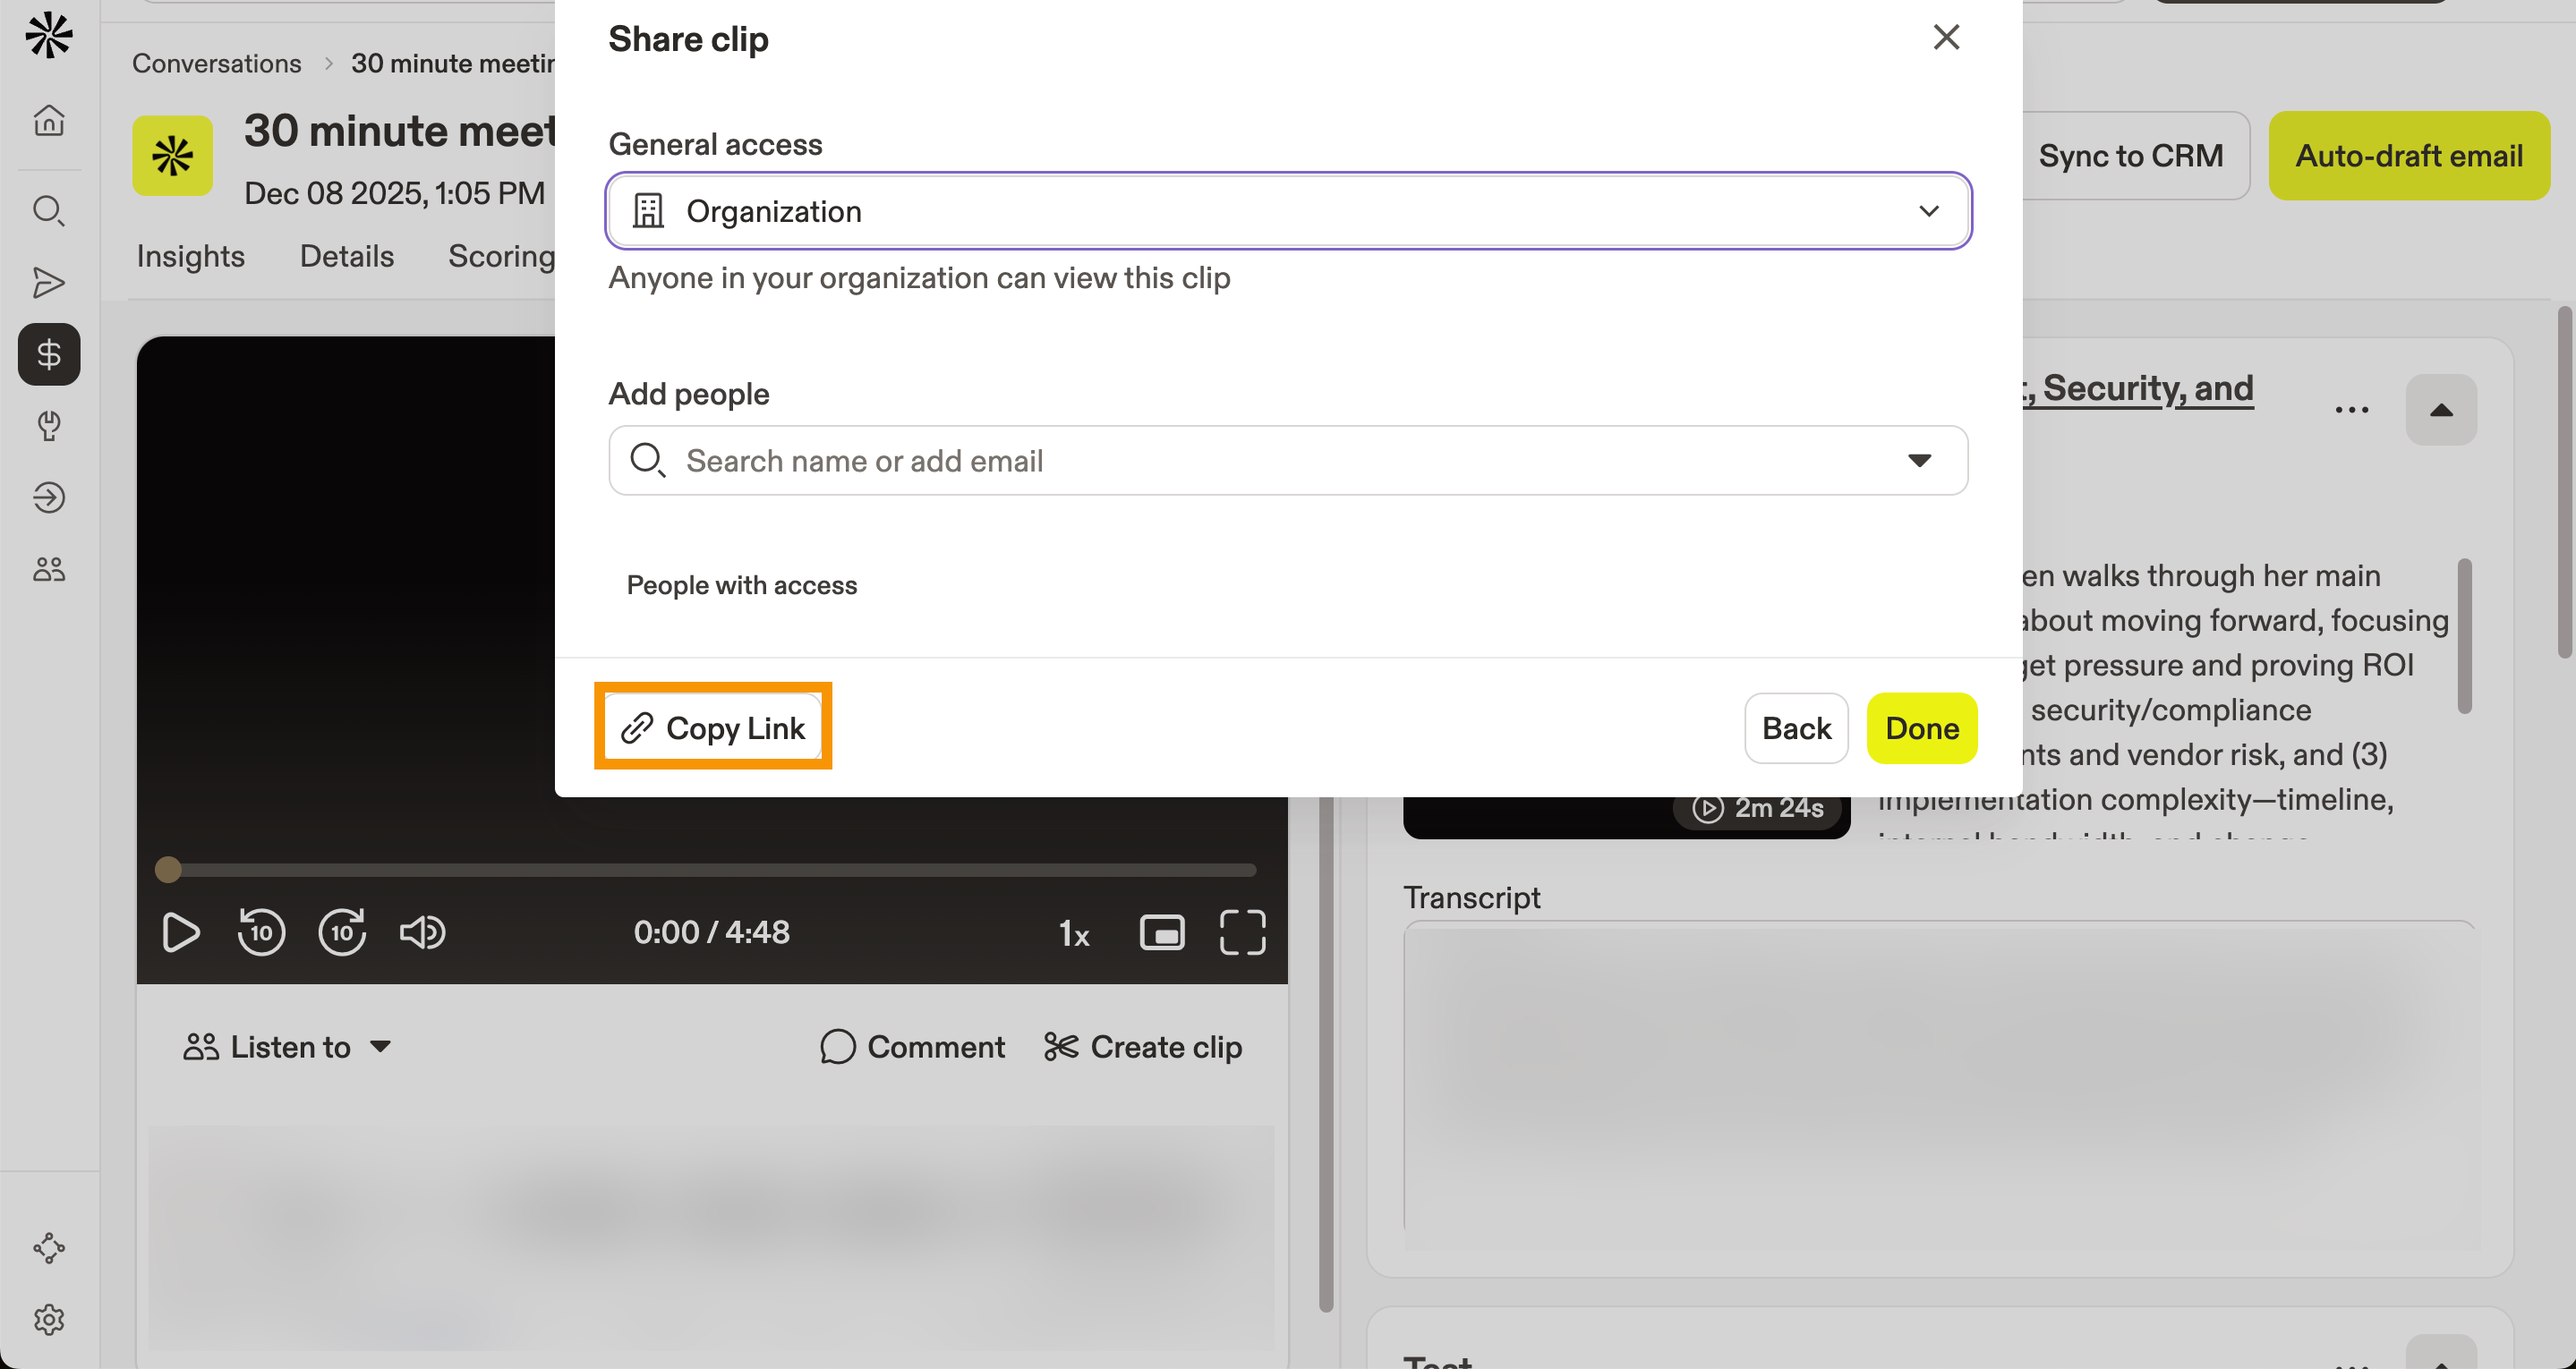Toggle fullscreen for the video player
Screen dimensions: 2576x1369
(x=1242, y=931)
